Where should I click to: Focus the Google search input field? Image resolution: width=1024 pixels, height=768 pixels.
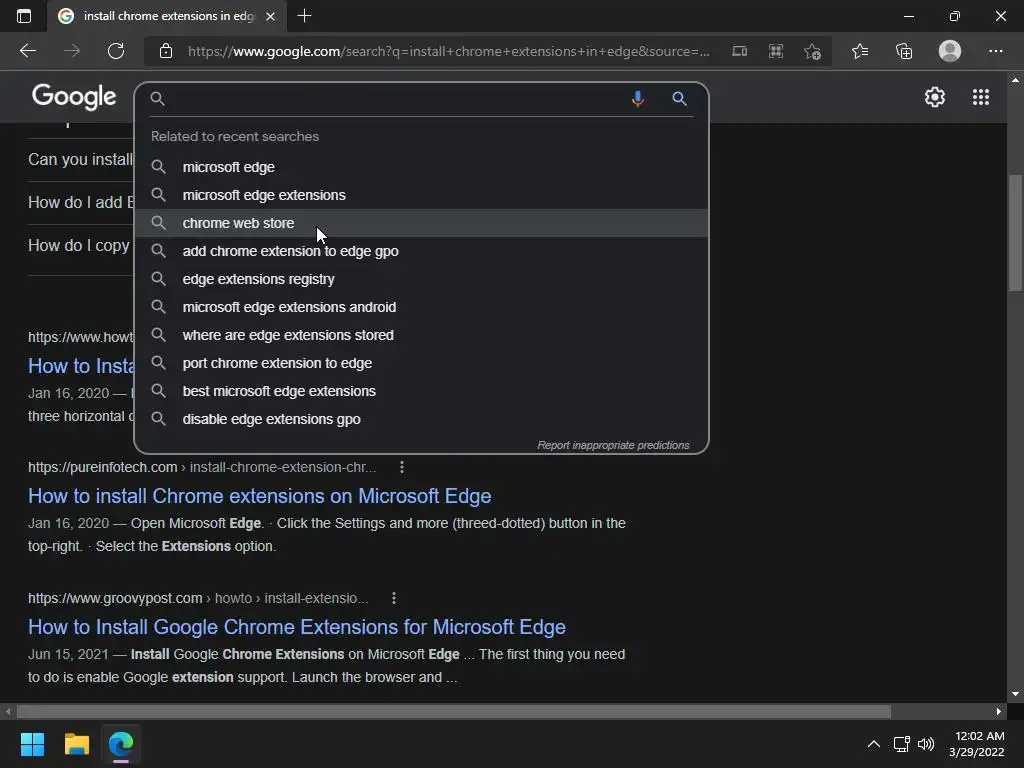[x=395, y=99]
